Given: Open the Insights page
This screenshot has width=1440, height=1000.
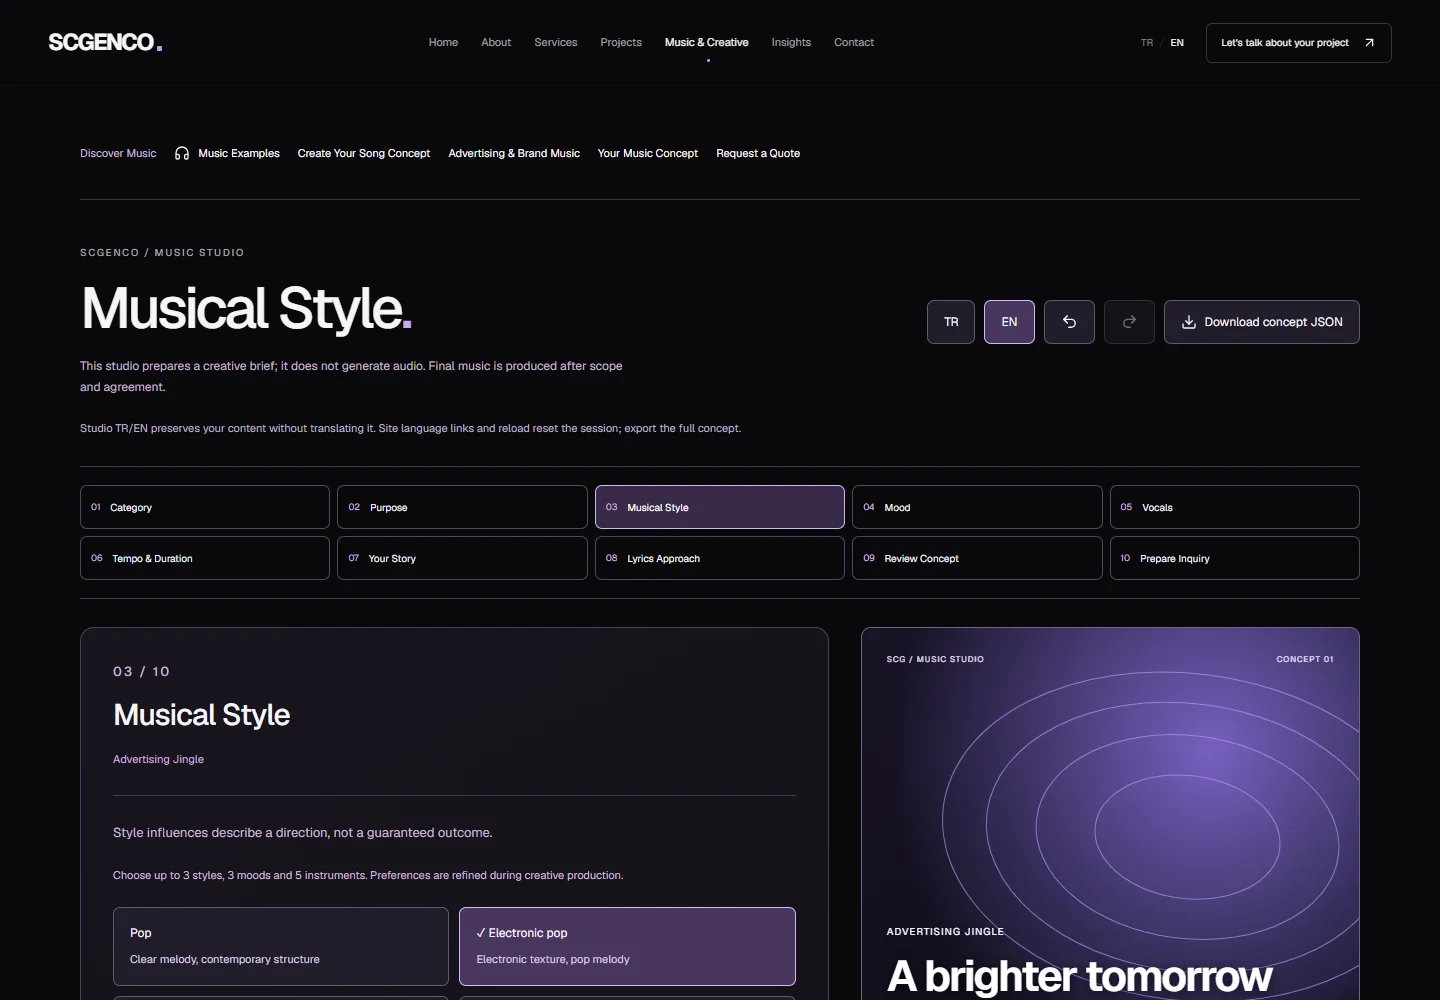Looking at the screenshot, I should 791,43.
